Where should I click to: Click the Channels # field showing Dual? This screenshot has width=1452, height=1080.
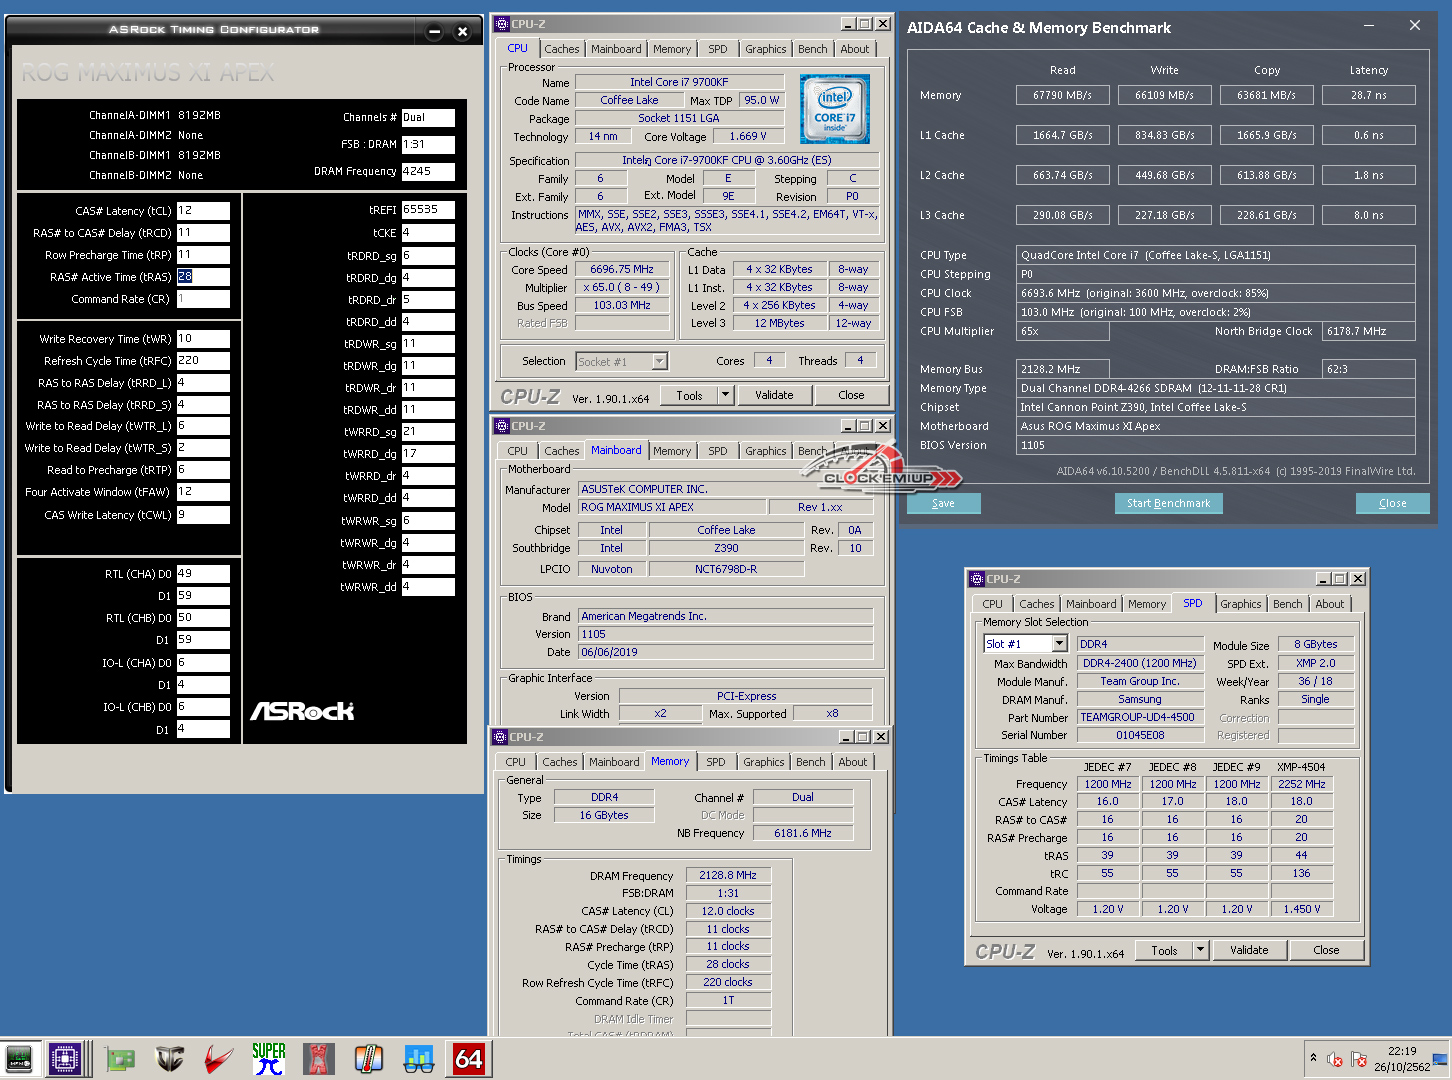tap(428, 117)
